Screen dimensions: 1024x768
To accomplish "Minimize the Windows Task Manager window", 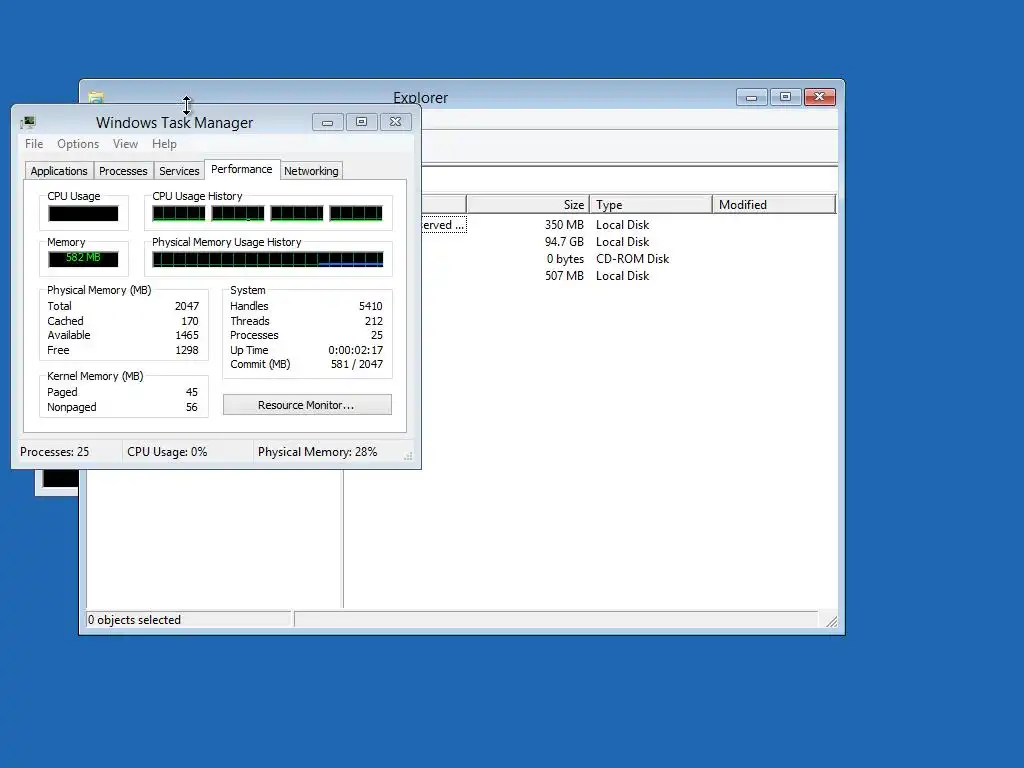I will pos(328,122).
